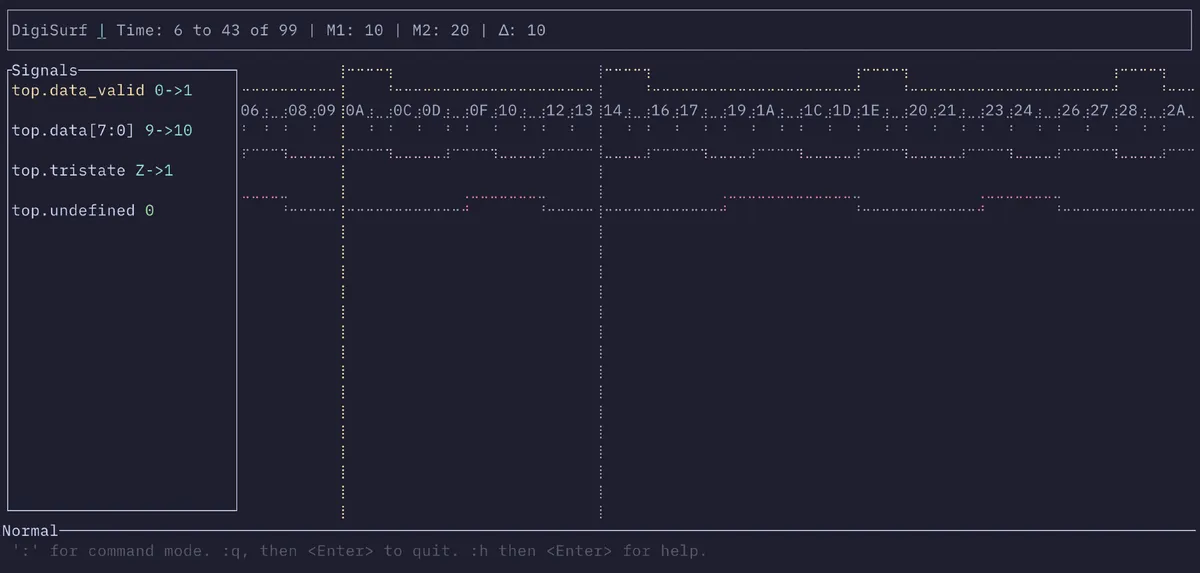The image size is (1200, 573).
Task: Click the M1 vertical marker line
Action: coord(343,350)
